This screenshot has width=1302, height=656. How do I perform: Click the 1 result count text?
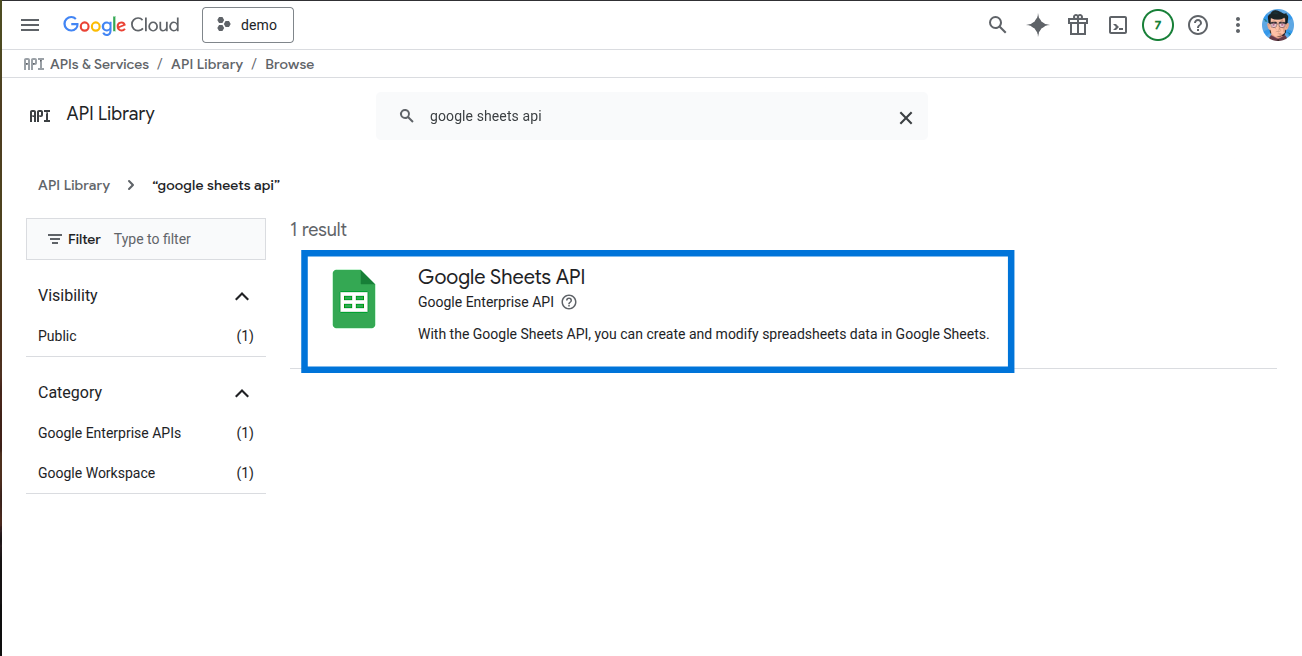318,230
